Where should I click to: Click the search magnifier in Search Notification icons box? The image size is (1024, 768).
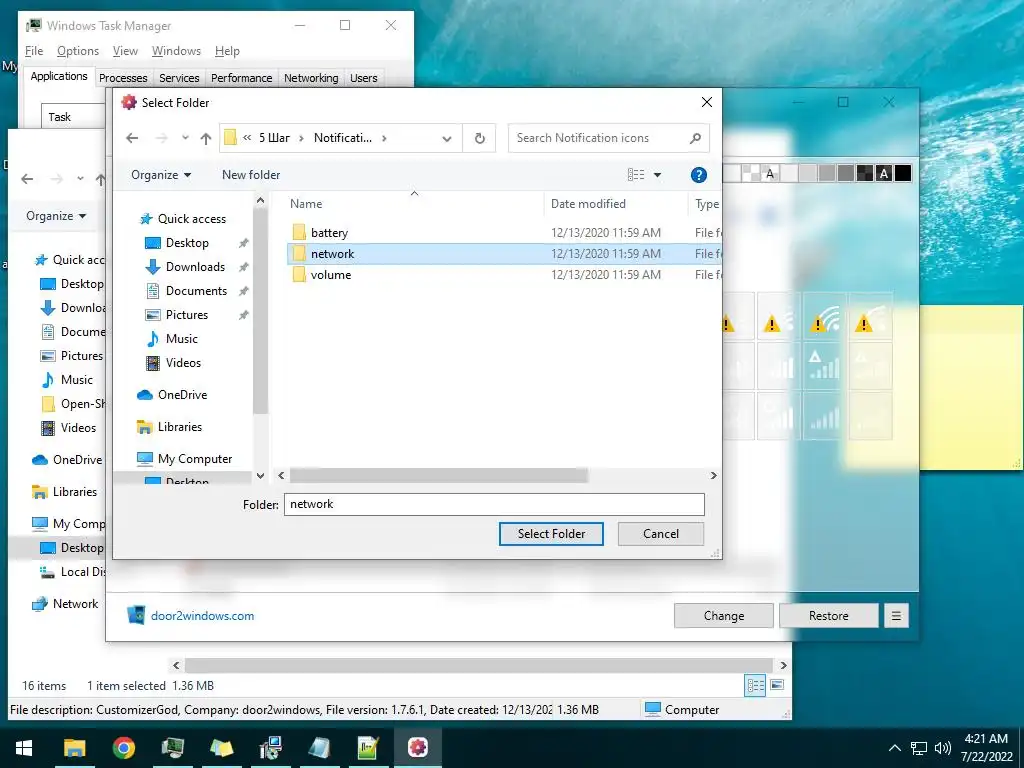pos(695,138)
